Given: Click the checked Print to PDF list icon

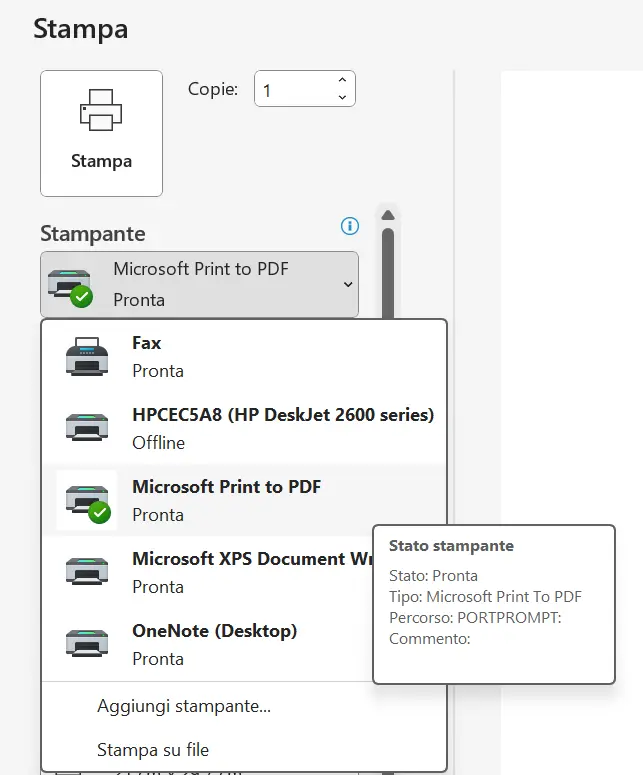Looking at the screenshot, I should (x=87, y=501).
